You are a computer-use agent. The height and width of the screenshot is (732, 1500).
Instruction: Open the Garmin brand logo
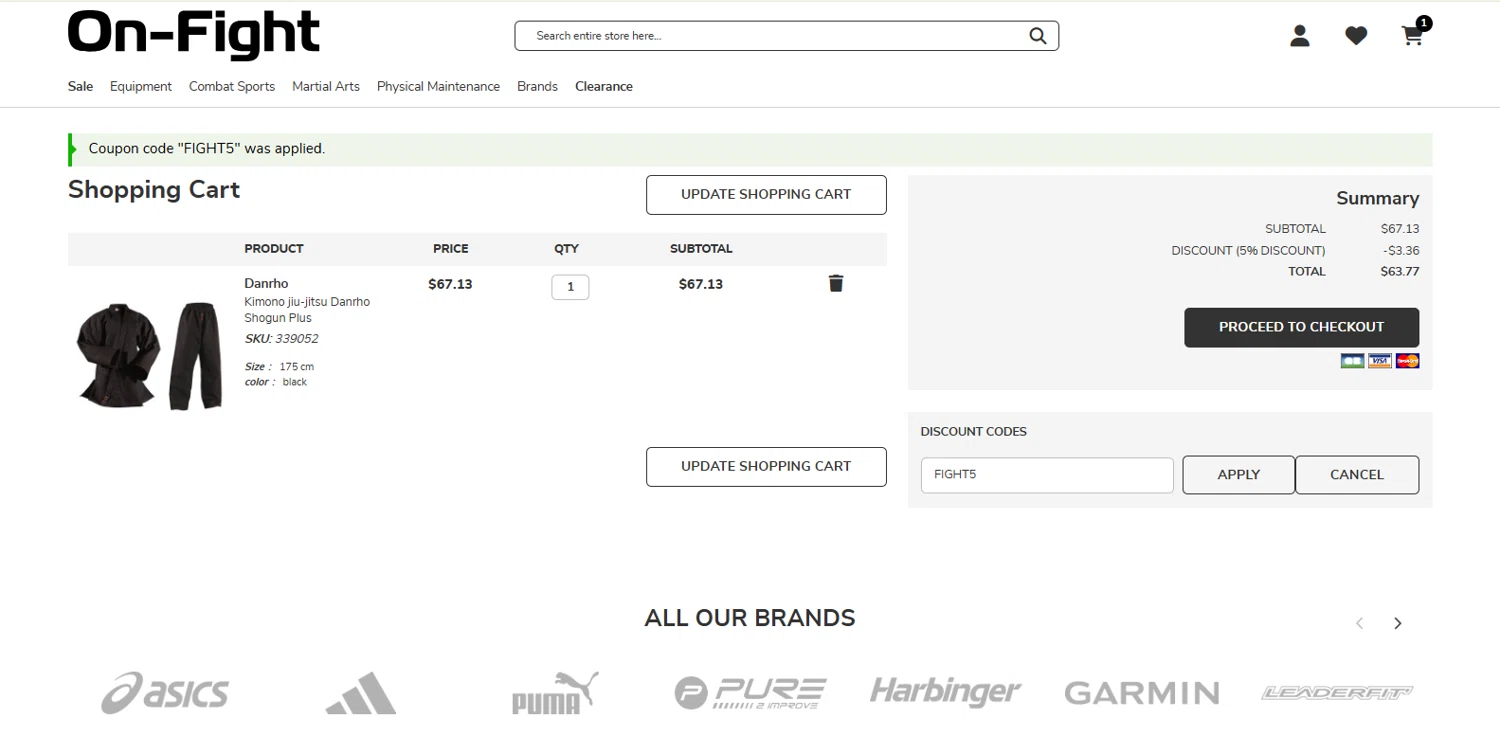(x=1142, y=692)
